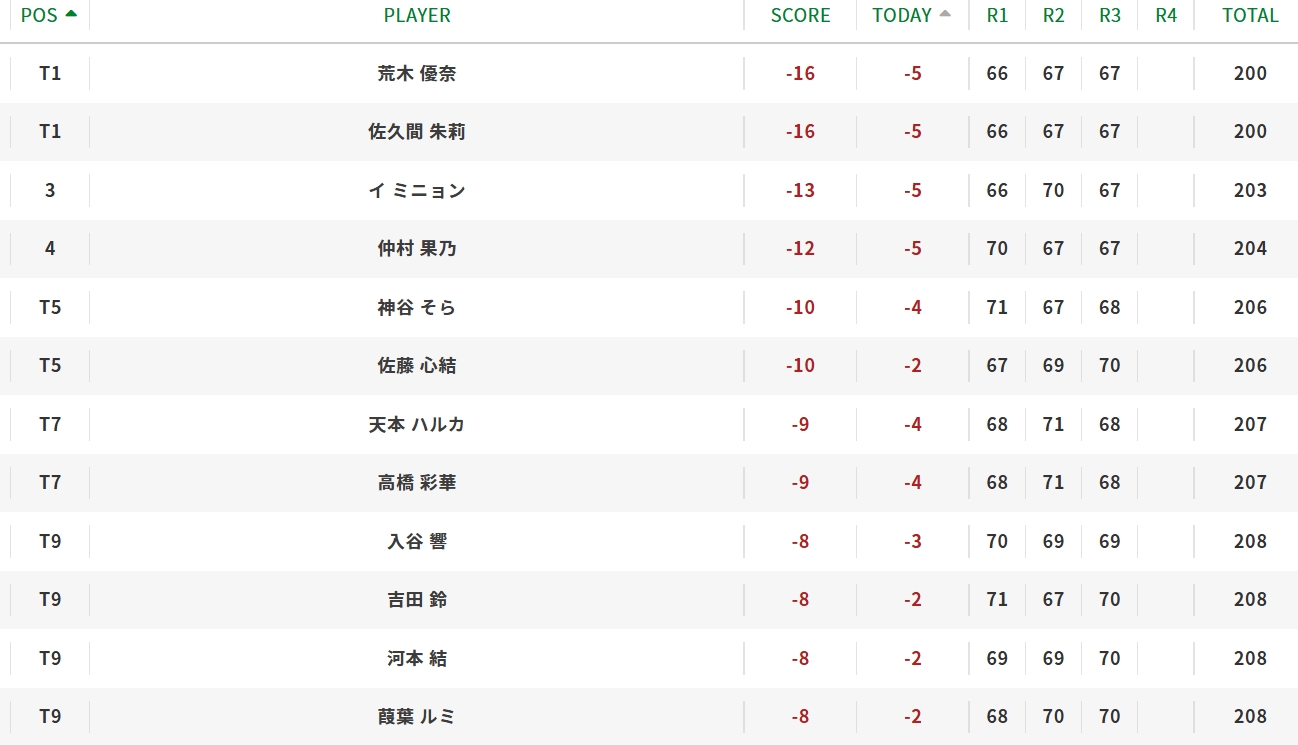Viewport: 1298px width, 745px height.
Task: Select 入谷 響 row
Action: (649, 541)
